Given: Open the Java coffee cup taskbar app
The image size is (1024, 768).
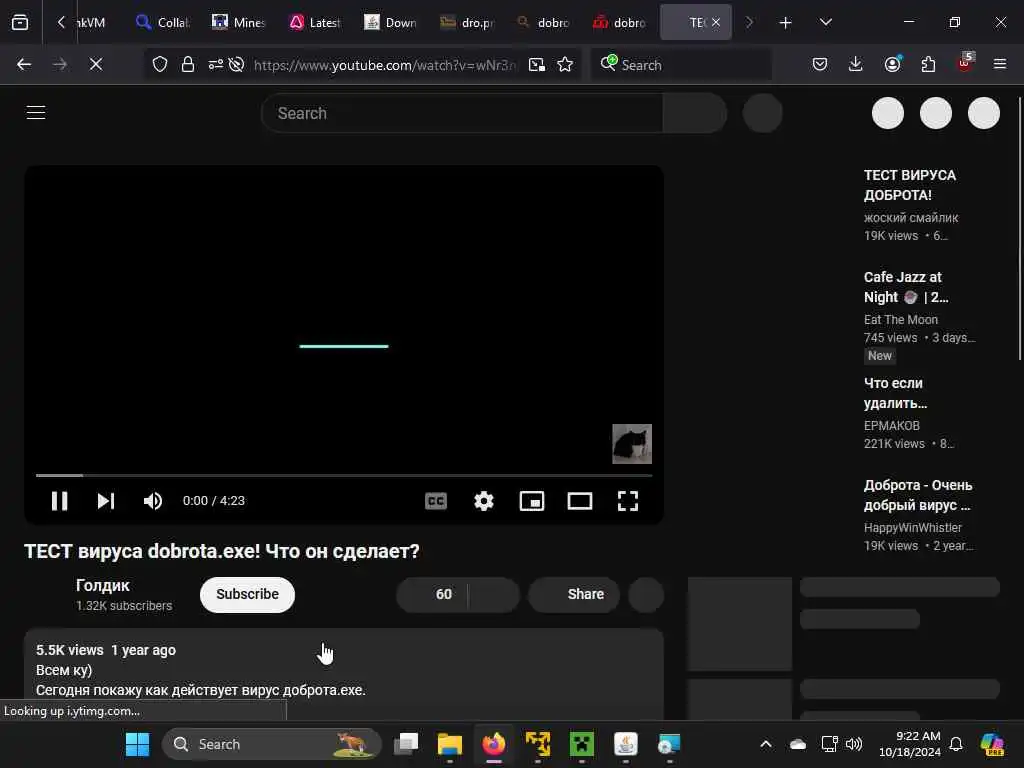Looking at the screenshot, I should (x=626, y=744).
